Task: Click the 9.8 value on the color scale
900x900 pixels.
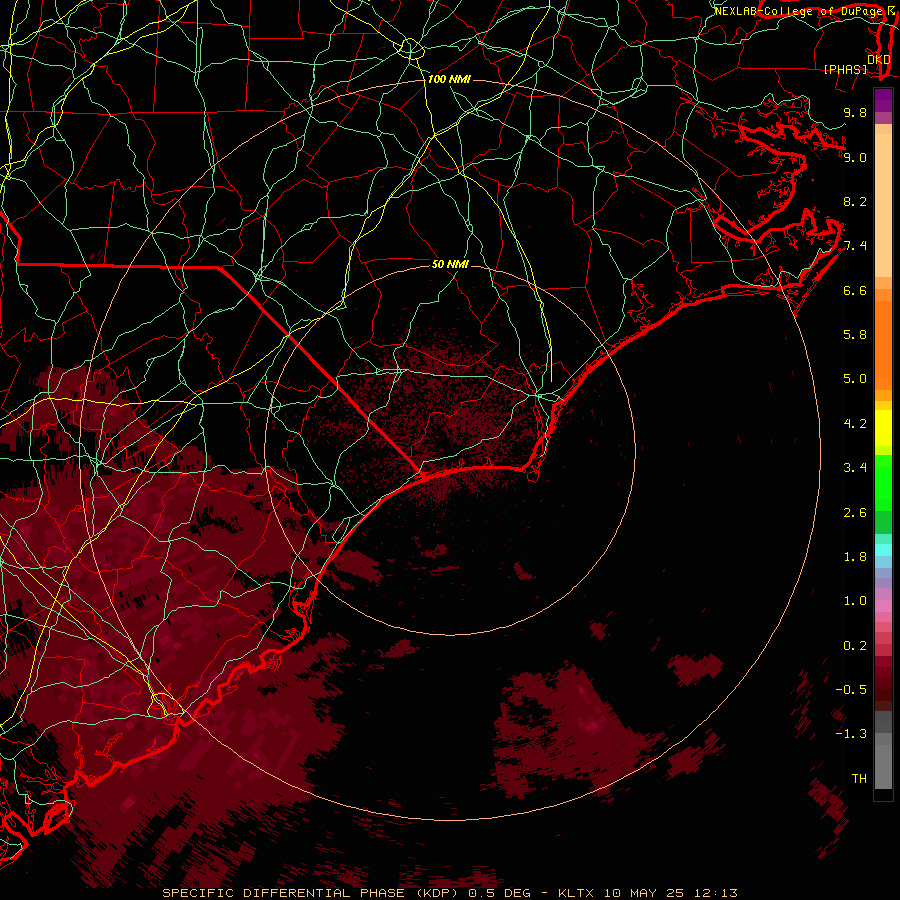Action: pyautogui.click(x=855, y=112)
